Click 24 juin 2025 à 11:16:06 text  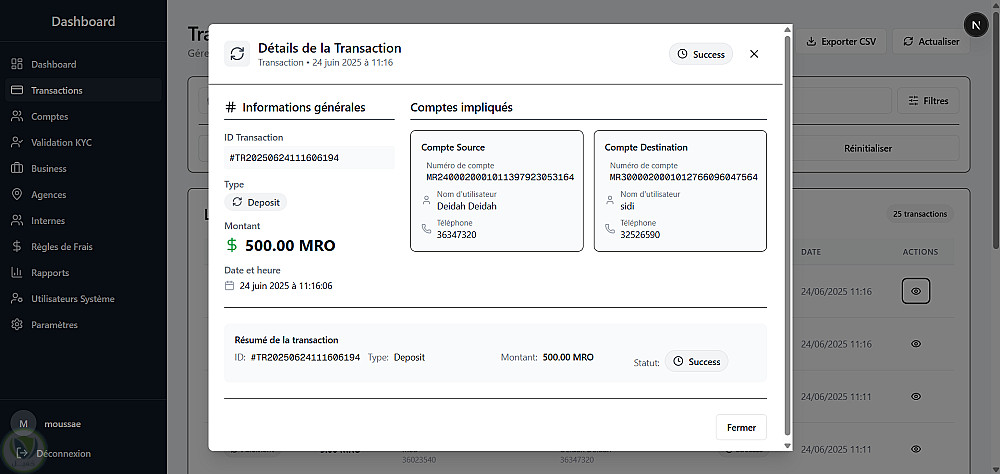286,286
